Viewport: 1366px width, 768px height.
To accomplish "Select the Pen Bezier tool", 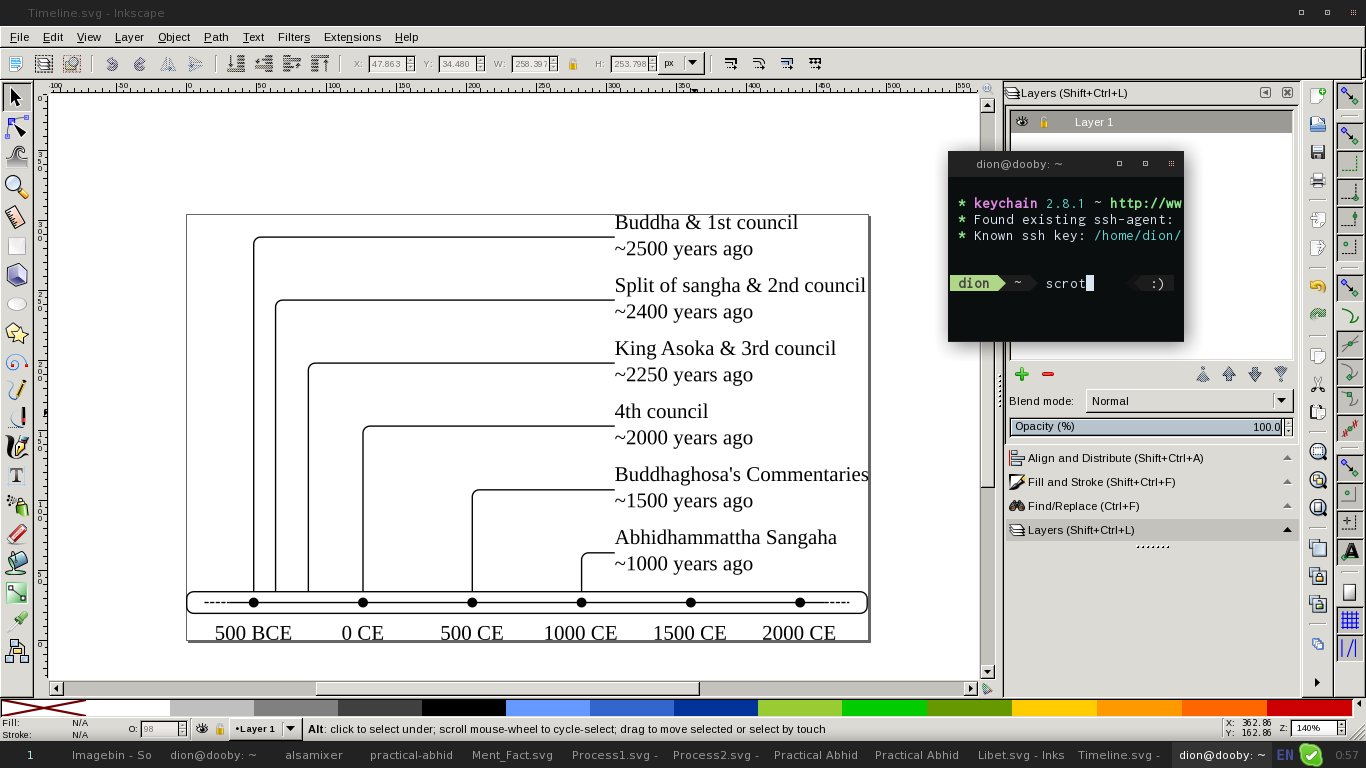I will point(16,418).
